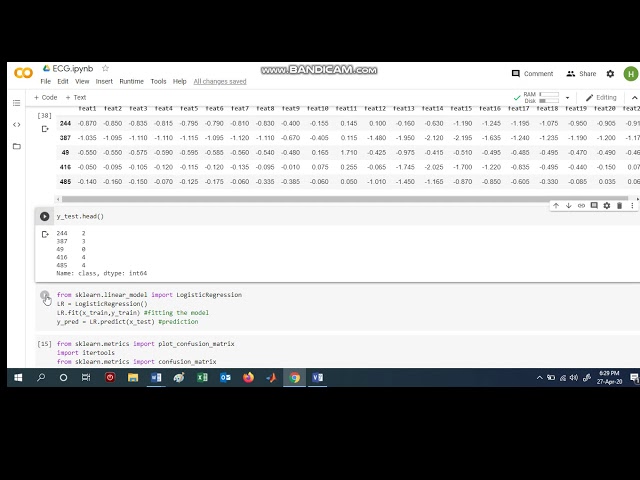Screen dimensions: 640x480
Task: Open the account avatar H
Action: pyautogui.click(x=631, y=74)
